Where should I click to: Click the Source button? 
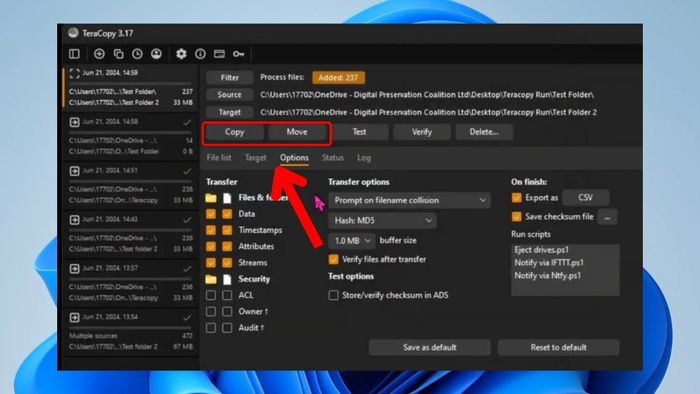(x=229, y=95)
